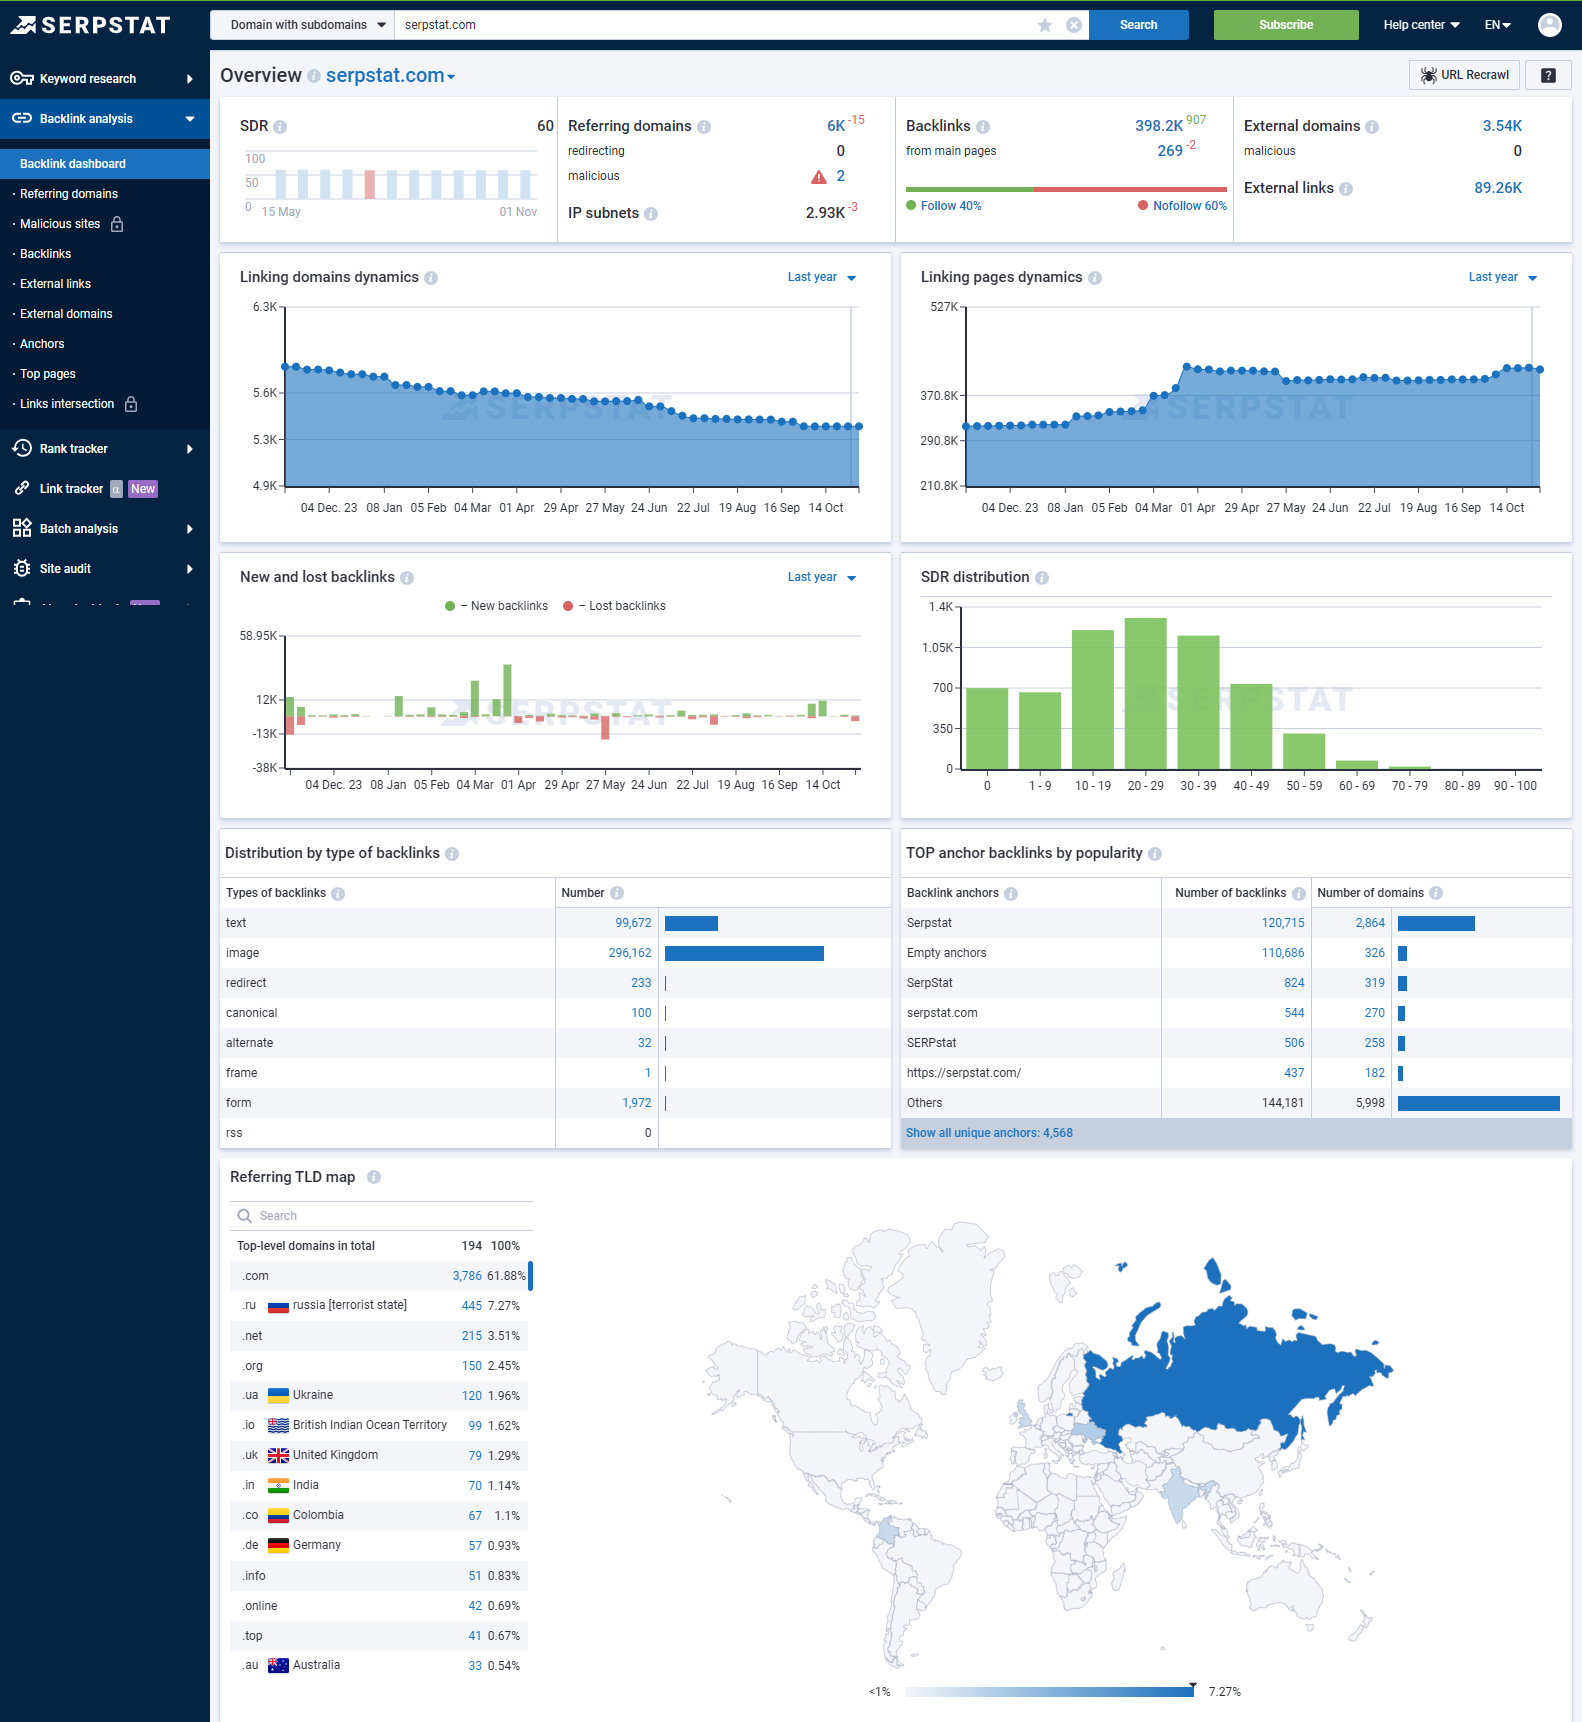Toggle the New backlinks legend item
The width and height of the screenshot is (1582, 1722).
496,606
